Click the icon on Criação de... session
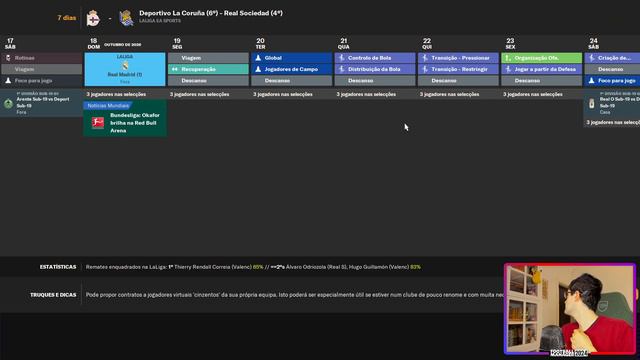The image size is (640, 360). [x=591, y=58]
